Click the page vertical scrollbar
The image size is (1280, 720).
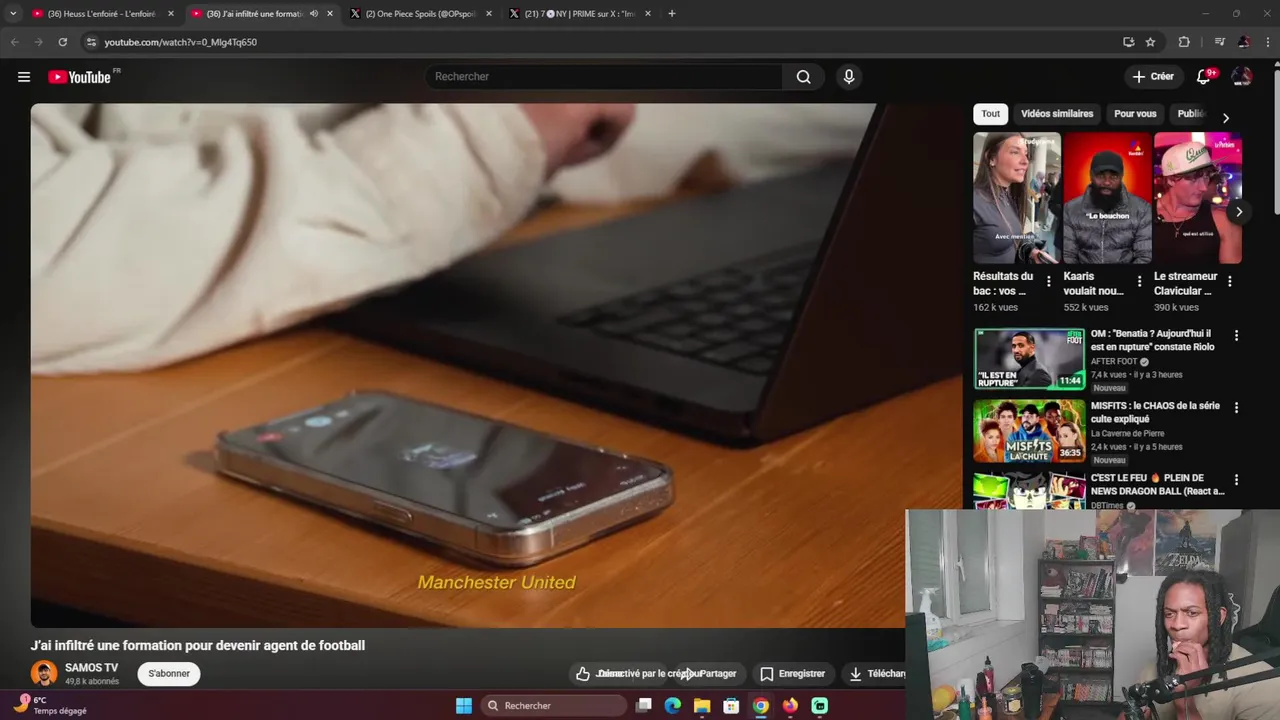click(1275, 140)
